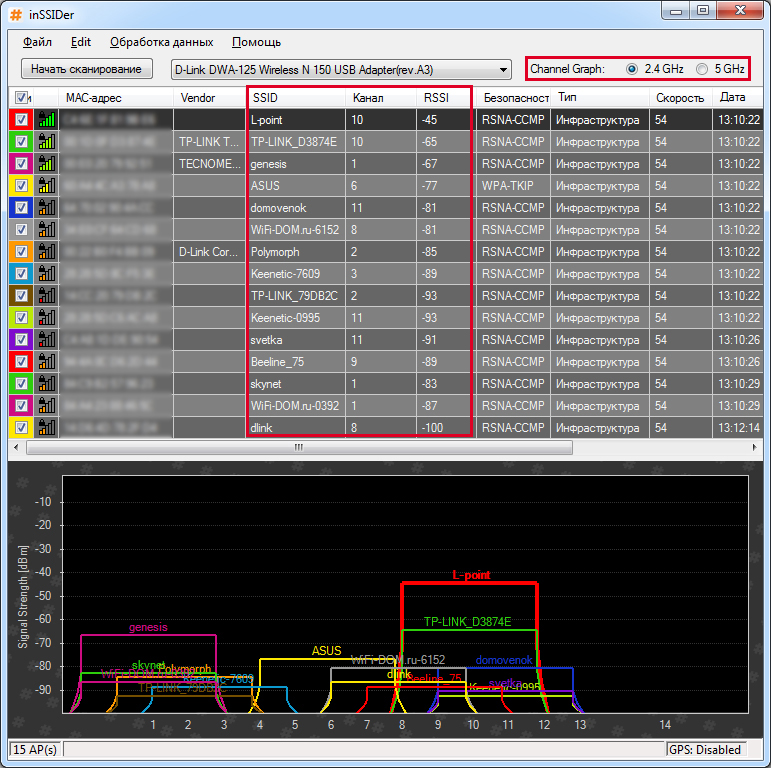Click signal bars icon for dlink row
The image size is (771, 768).
[x=47, y=427]
